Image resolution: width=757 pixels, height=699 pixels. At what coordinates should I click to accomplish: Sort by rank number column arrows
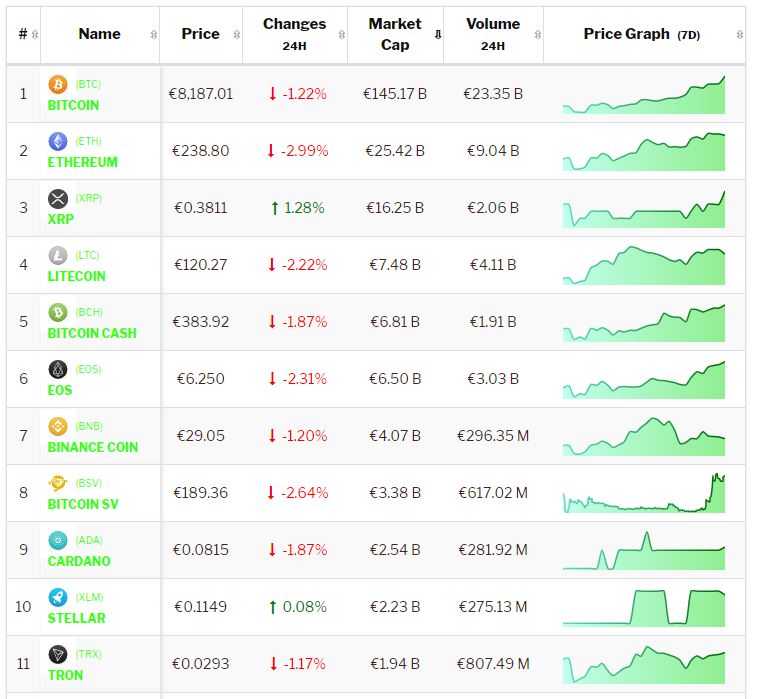pos(35,34)
